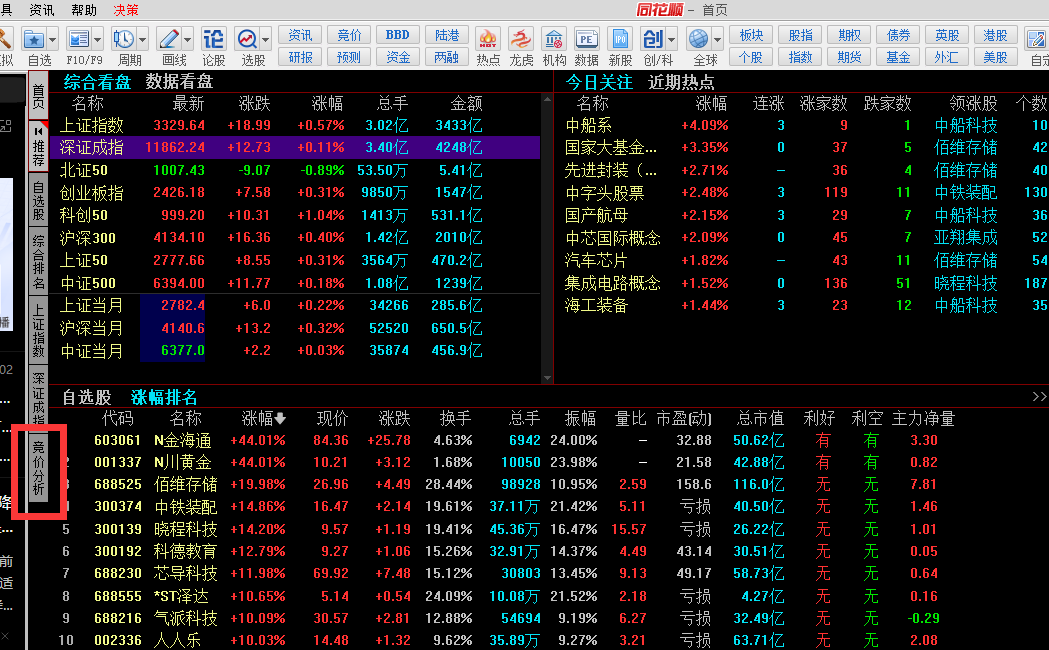This screenshot has width=1049, height=650.
Task: Click the 资金 toolbar button
Action: (398, 57)
